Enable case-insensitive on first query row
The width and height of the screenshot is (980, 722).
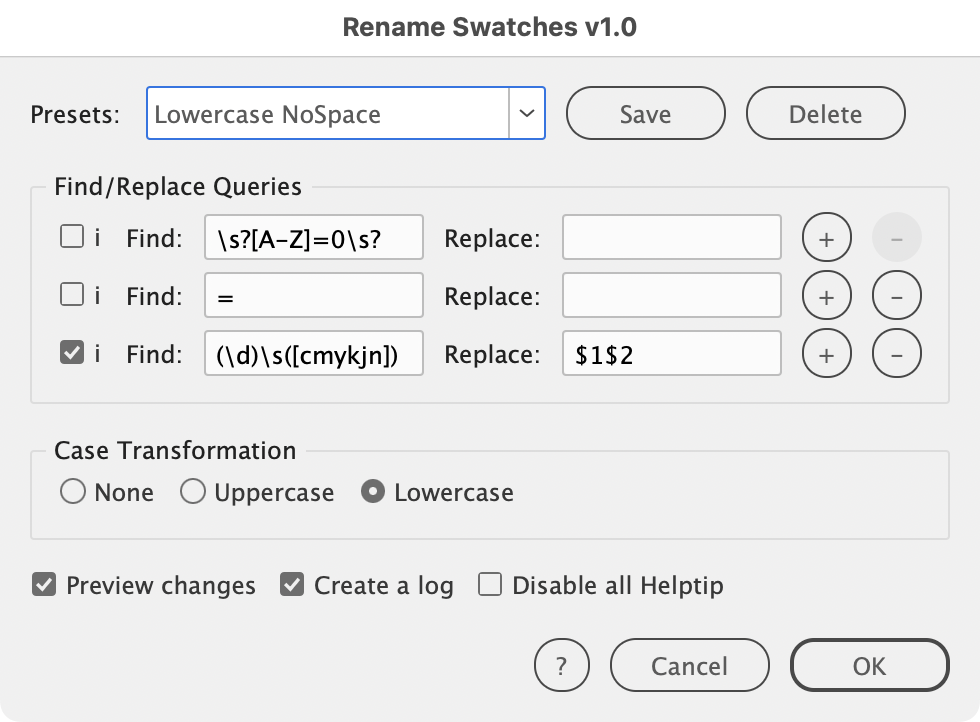72,237
